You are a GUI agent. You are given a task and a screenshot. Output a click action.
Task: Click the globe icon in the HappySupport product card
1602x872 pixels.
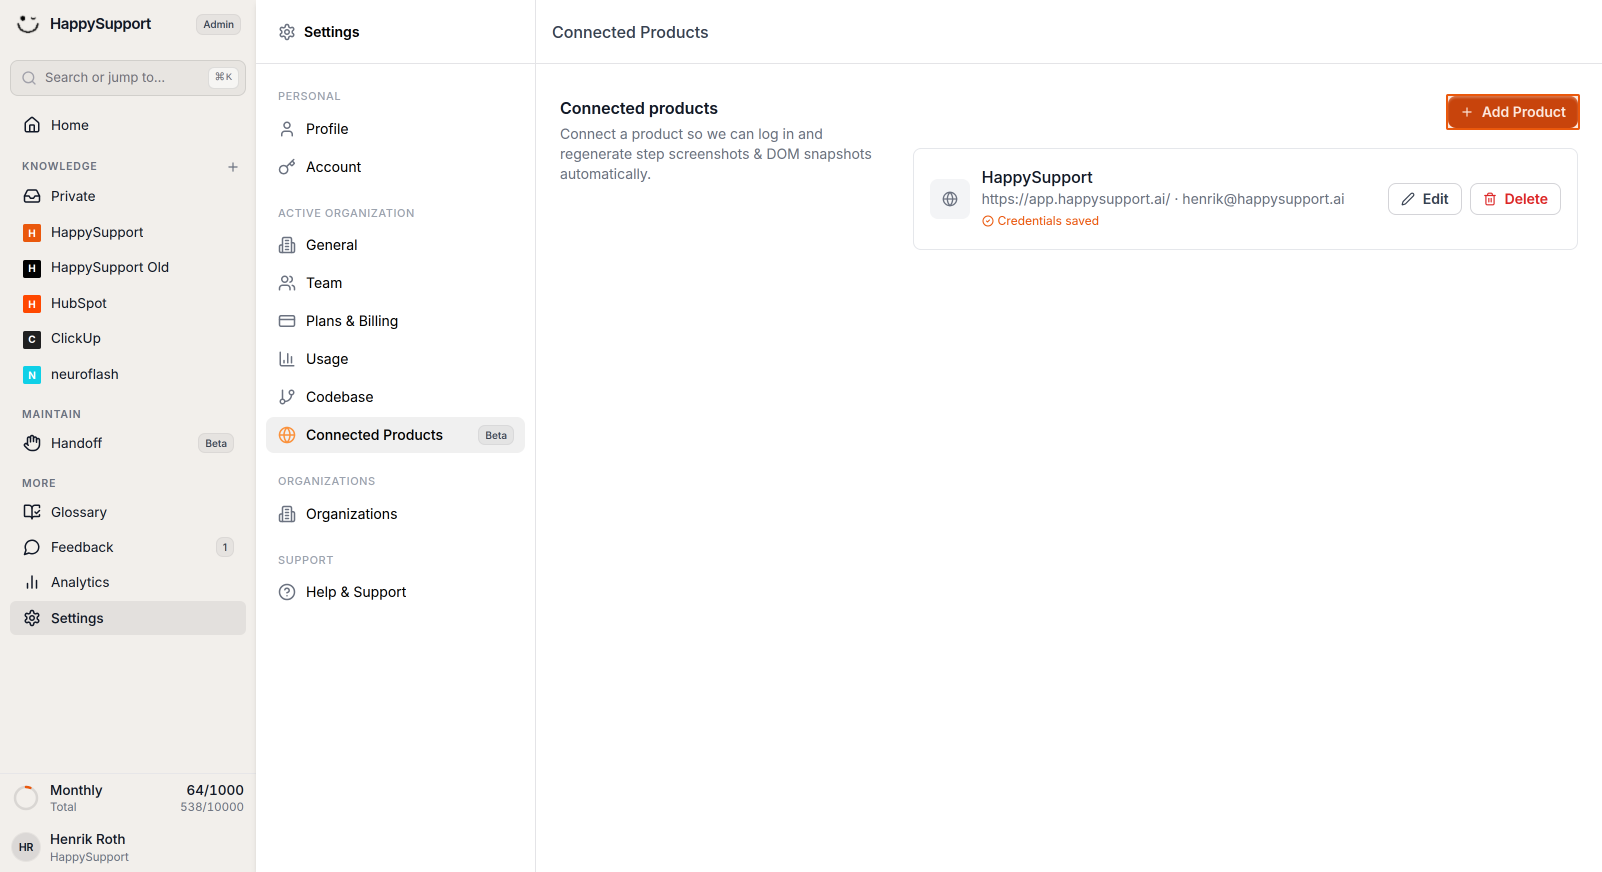tap(950, 199)
